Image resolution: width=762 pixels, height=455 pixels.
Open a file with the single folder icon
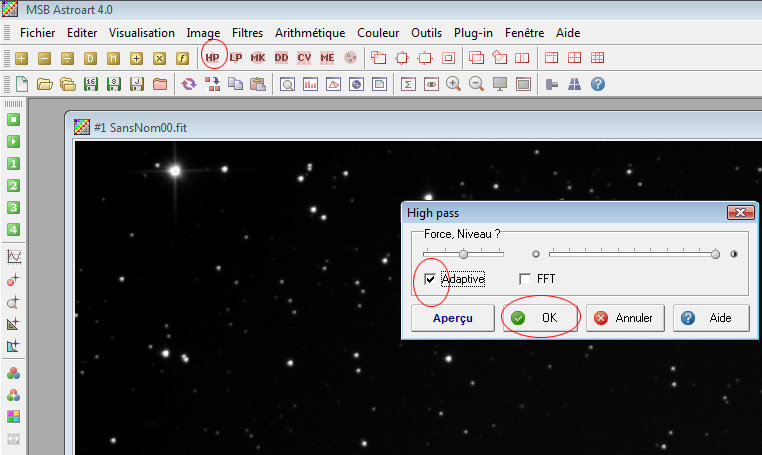pos(45,84)
